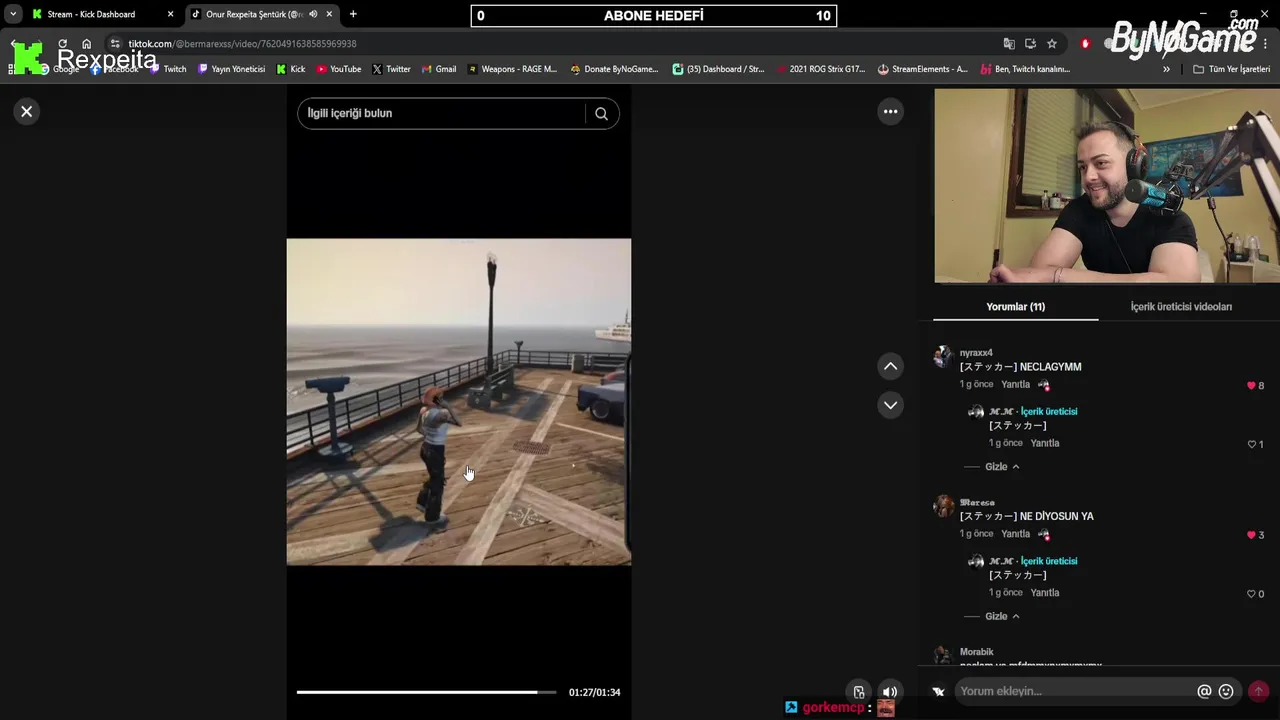Open the floating player icon beside volume
This screenshot has height=720, width=1280.
click(x=859, y=692)
